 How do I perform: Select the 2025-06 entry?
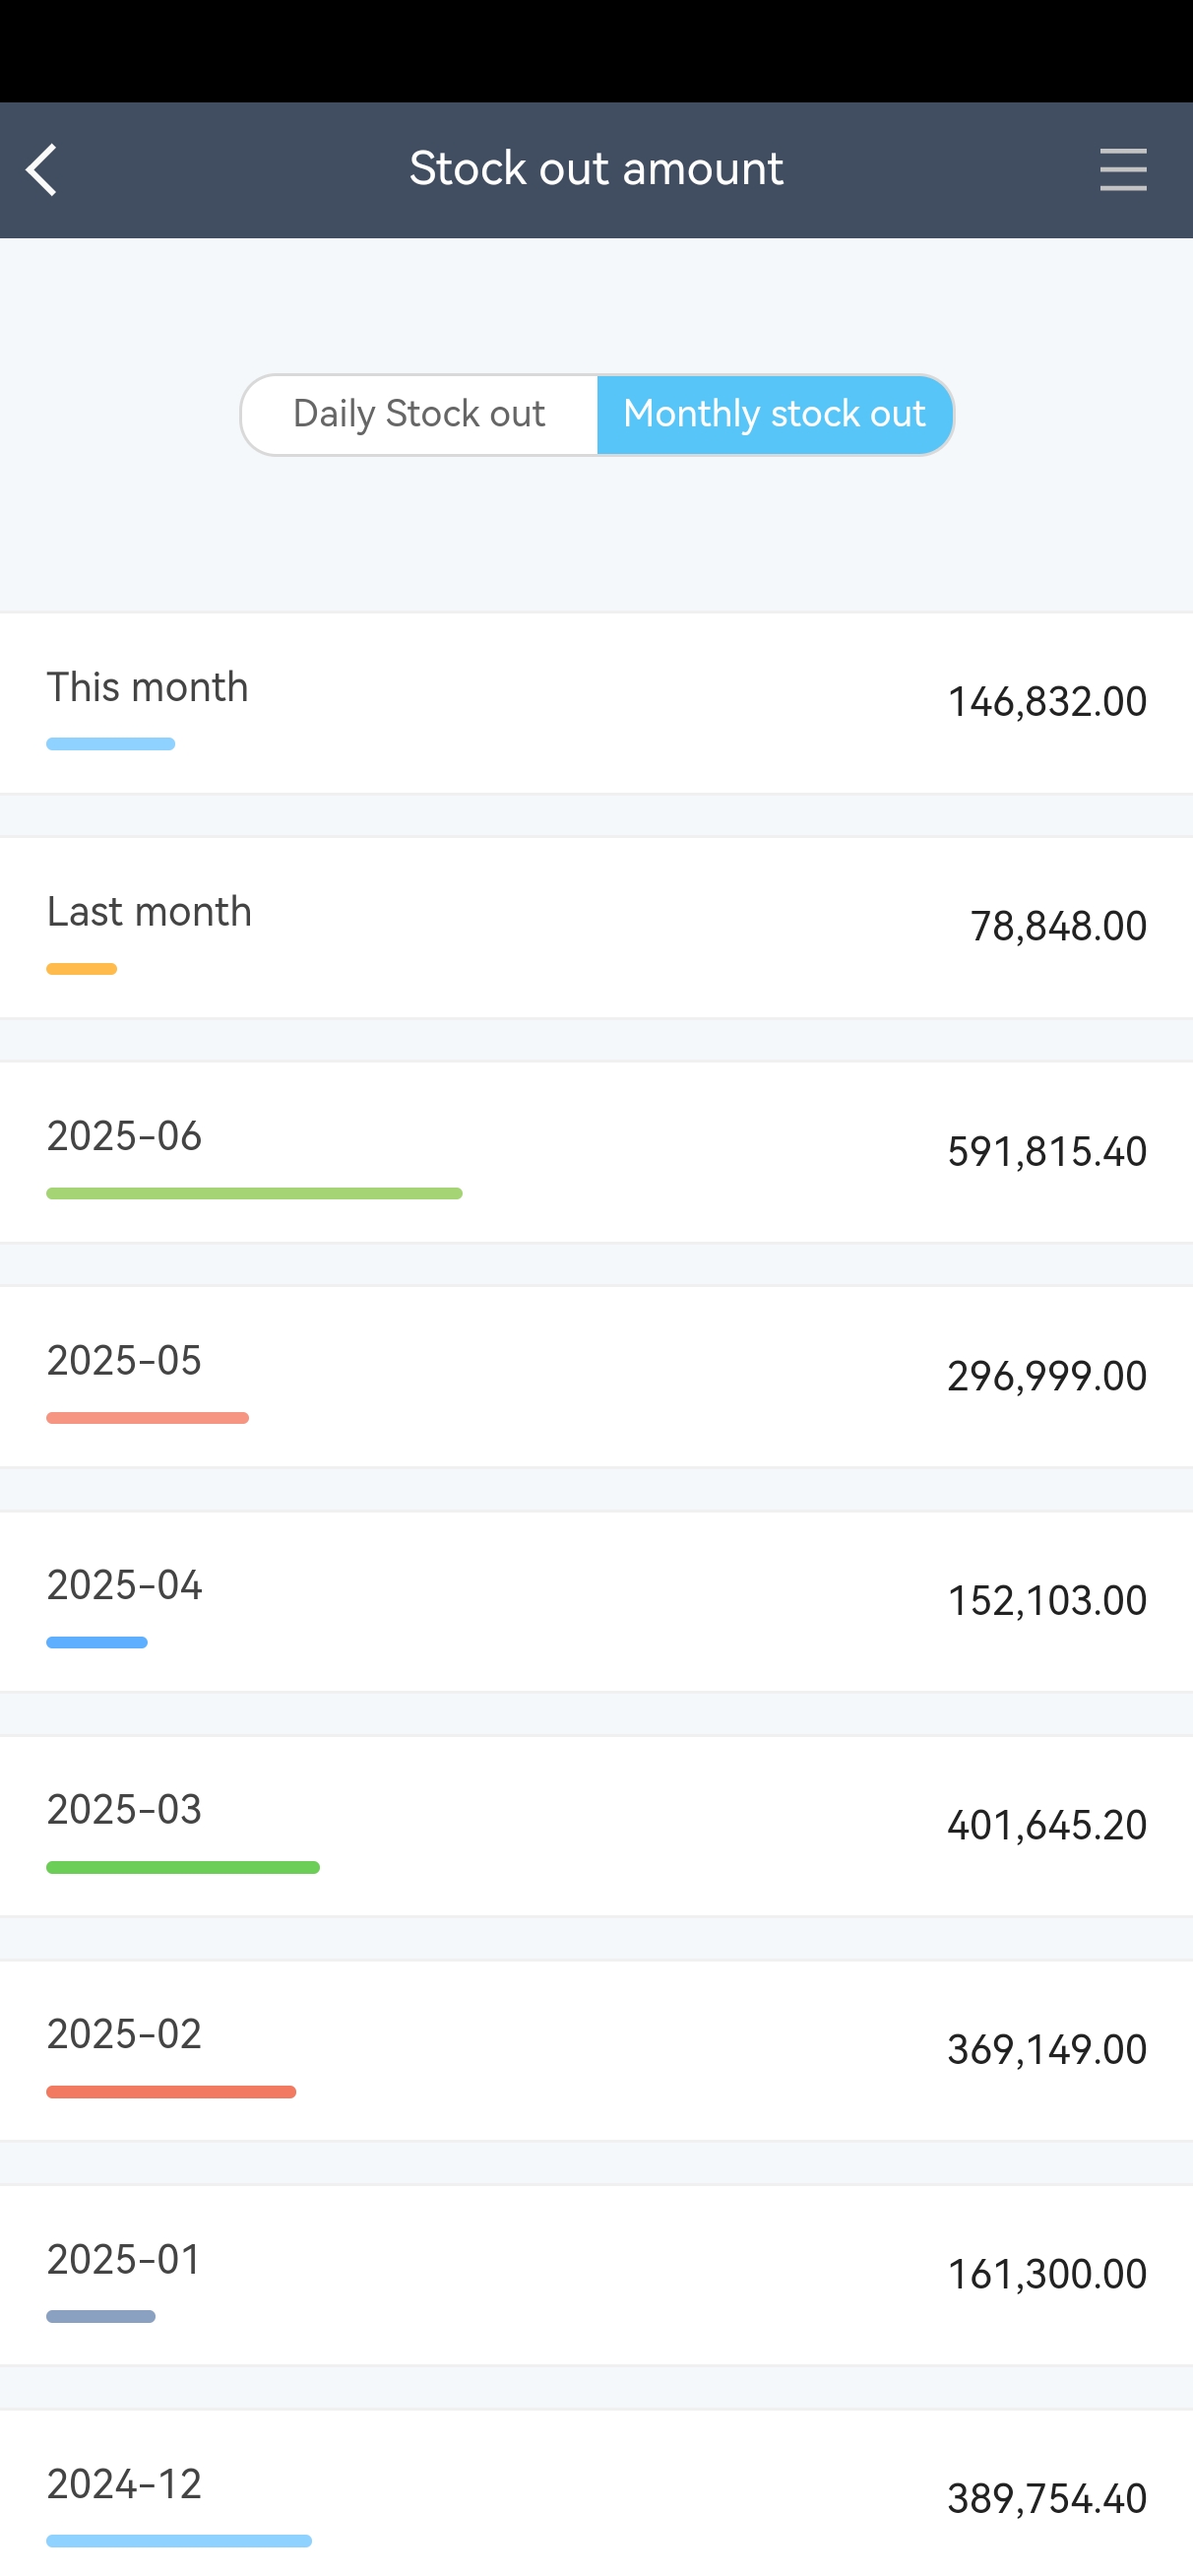(x=596, y=1152)
